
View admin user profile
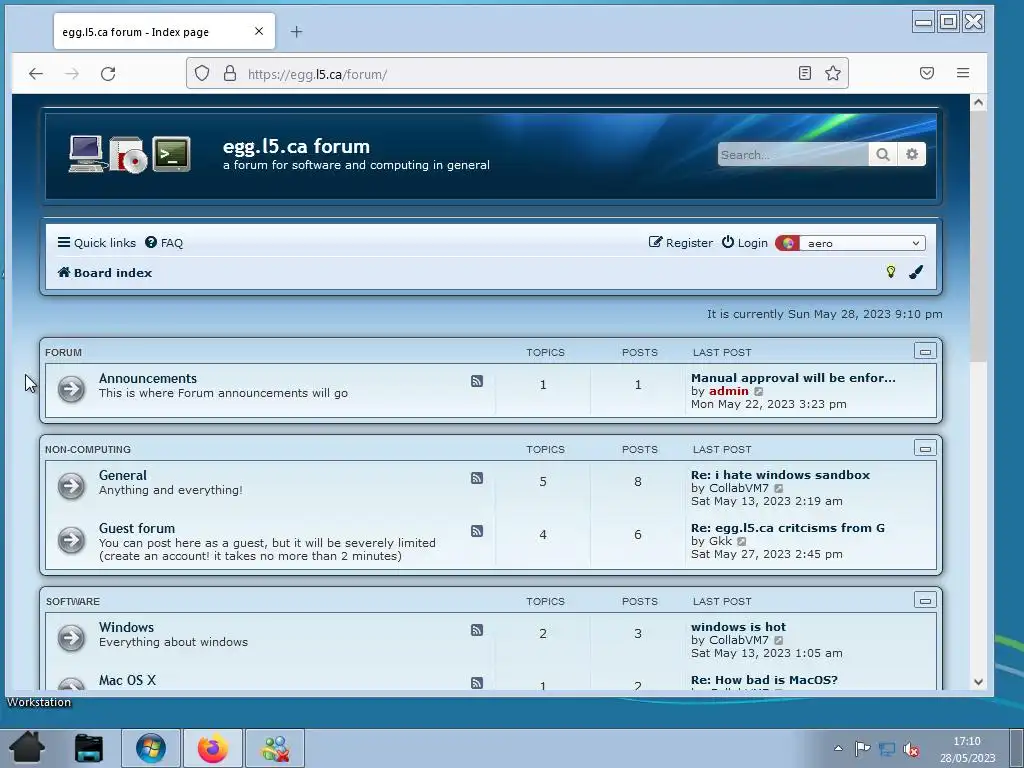pos(729,391)
